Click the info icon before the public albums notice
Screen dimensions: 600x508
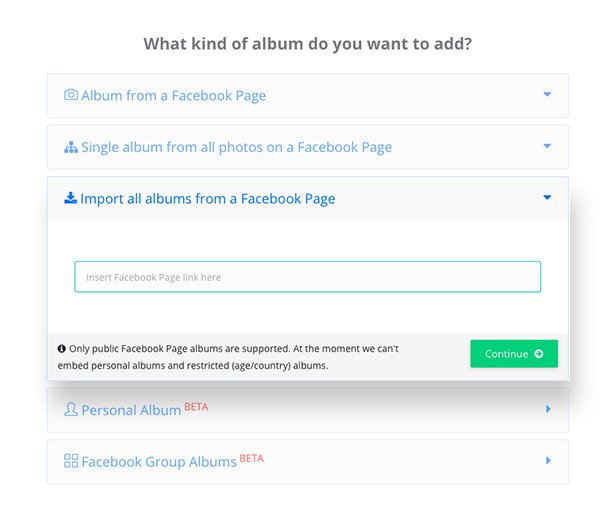pos(62,348)
